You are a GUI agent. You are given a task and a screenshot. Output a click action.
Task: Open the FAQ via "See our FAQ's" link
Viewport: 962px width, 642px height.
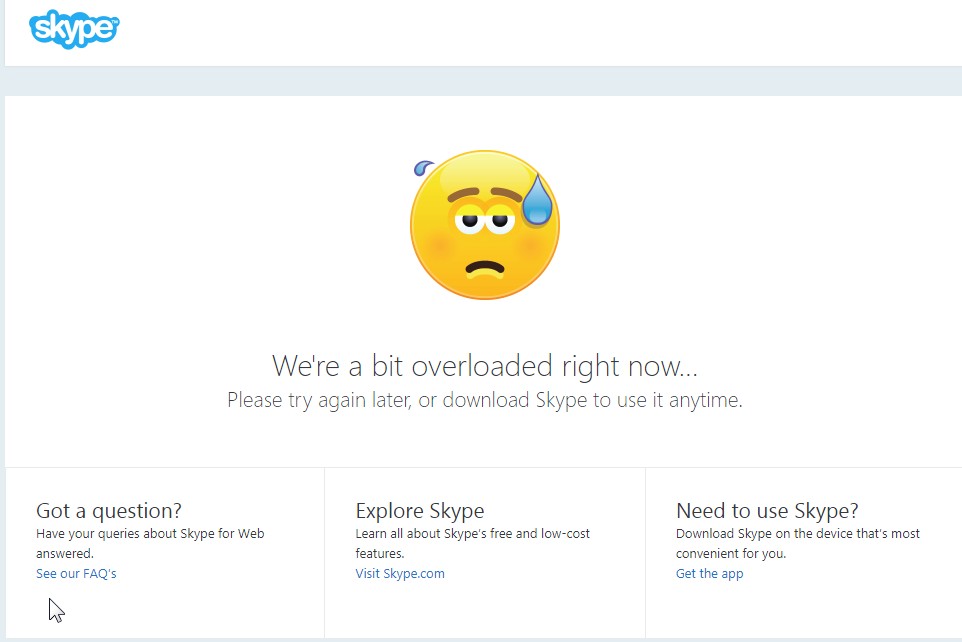tap(75, 573)
